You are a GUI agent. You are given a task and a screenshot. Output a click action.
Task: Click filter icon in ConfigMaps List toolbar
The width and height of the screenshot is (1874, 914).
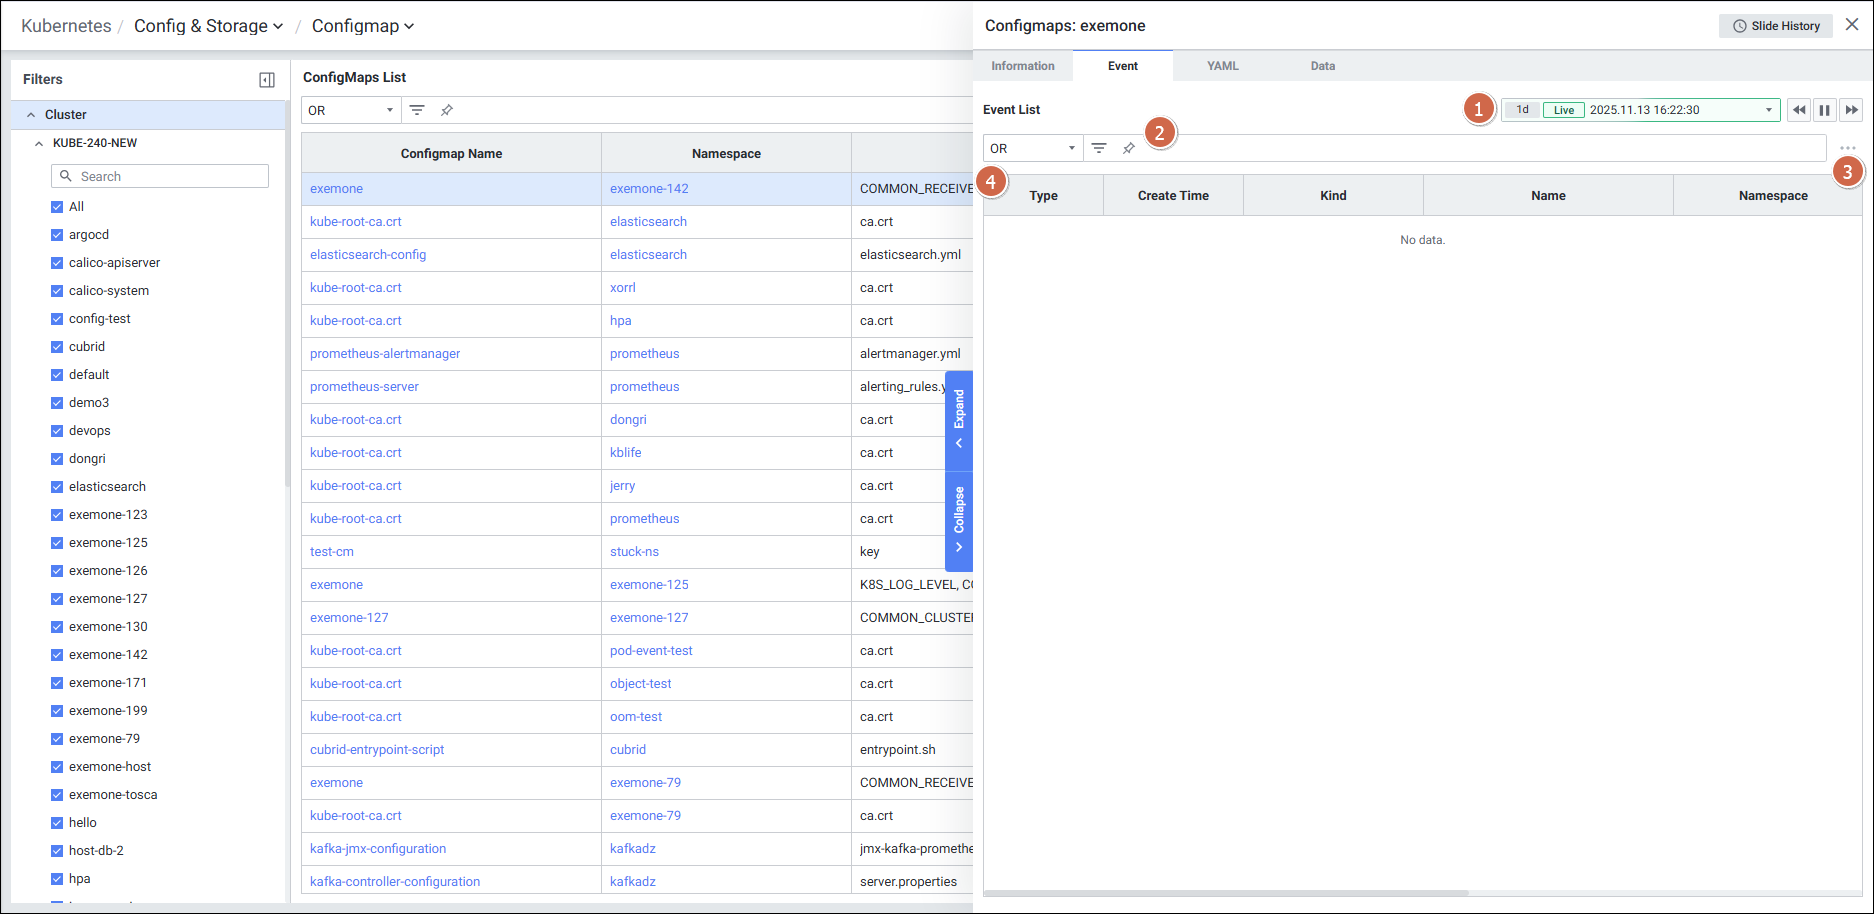417,110
